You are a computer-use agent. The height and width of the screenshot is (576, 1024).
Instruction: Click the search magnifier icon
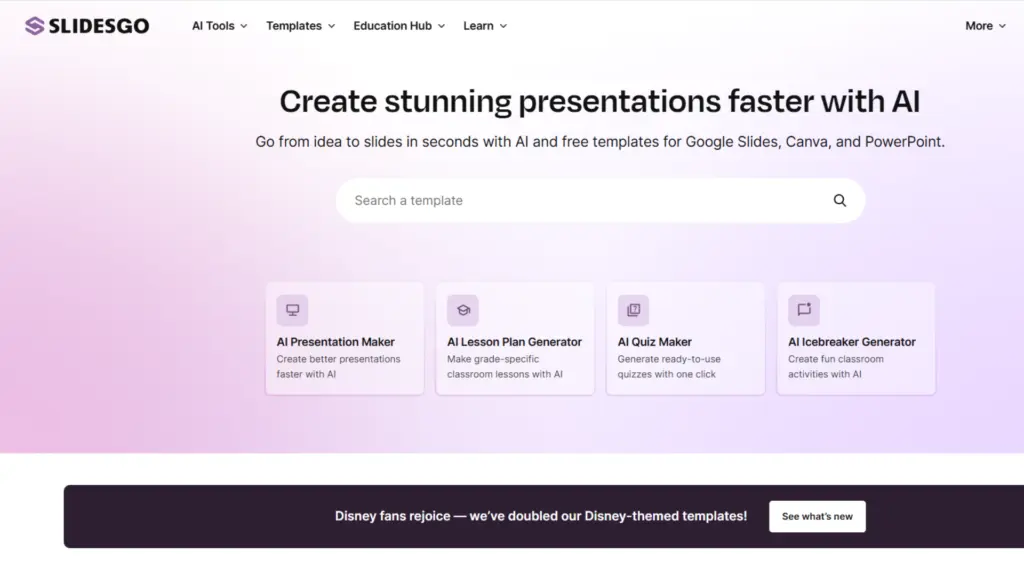point(840,200)
